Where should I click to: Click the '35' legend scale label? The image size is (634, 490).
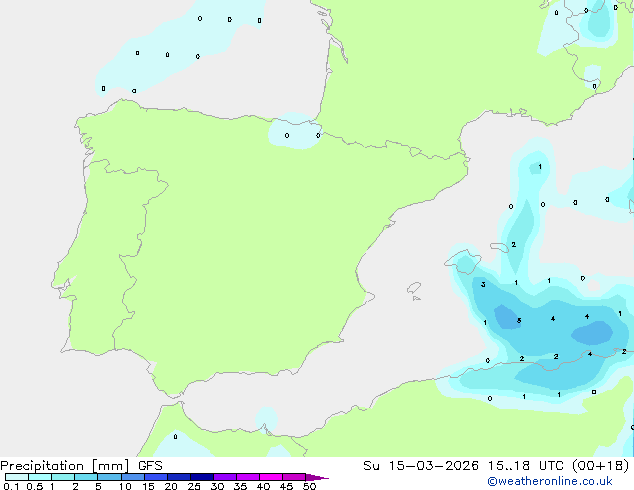(240, 486)
